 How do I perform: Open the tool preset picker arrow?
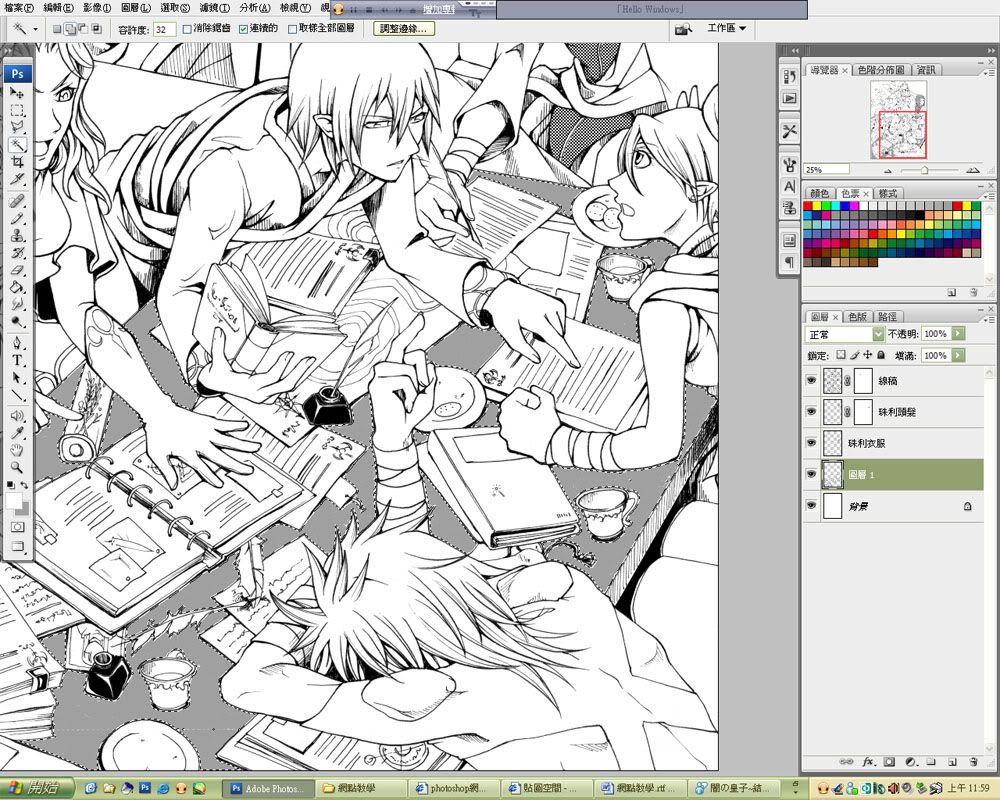pos(35,29)
